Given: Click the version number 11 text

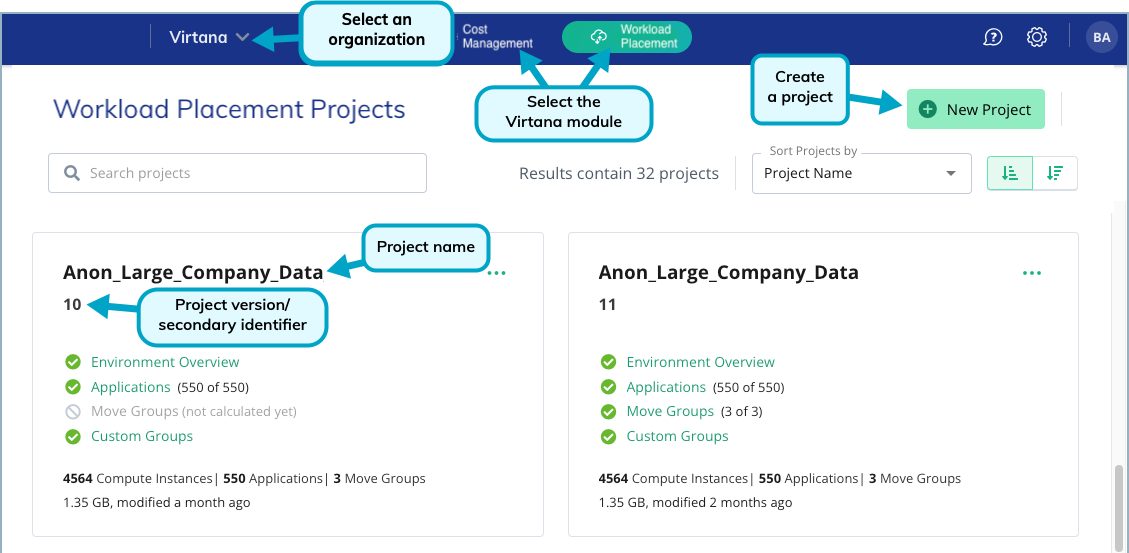Looking at the screenshot, I should (x=607, y=305).
